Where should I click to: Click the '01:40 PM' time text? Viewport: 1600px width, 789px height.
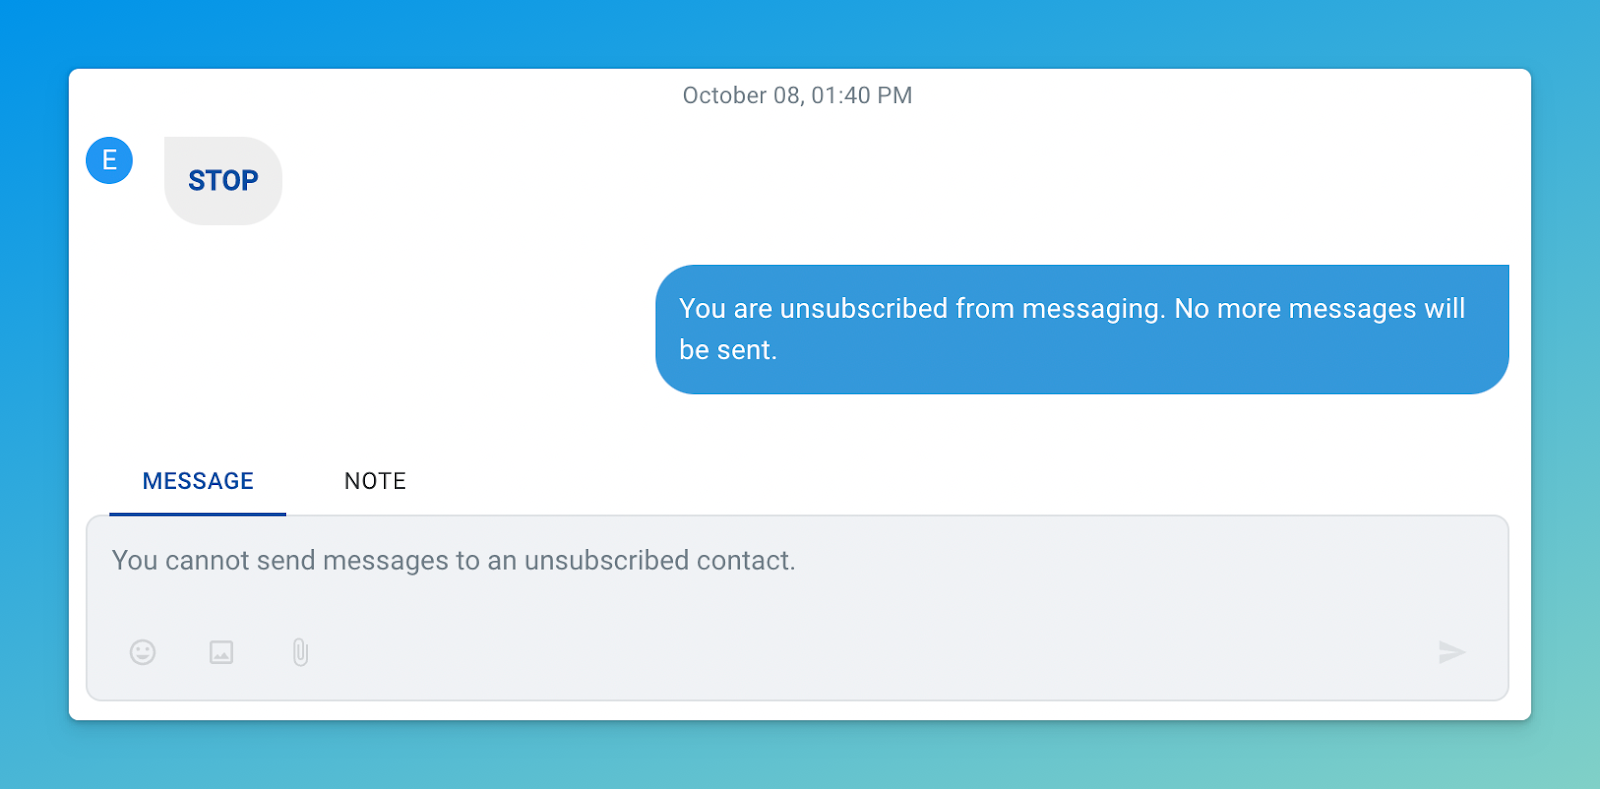[862, 96]
